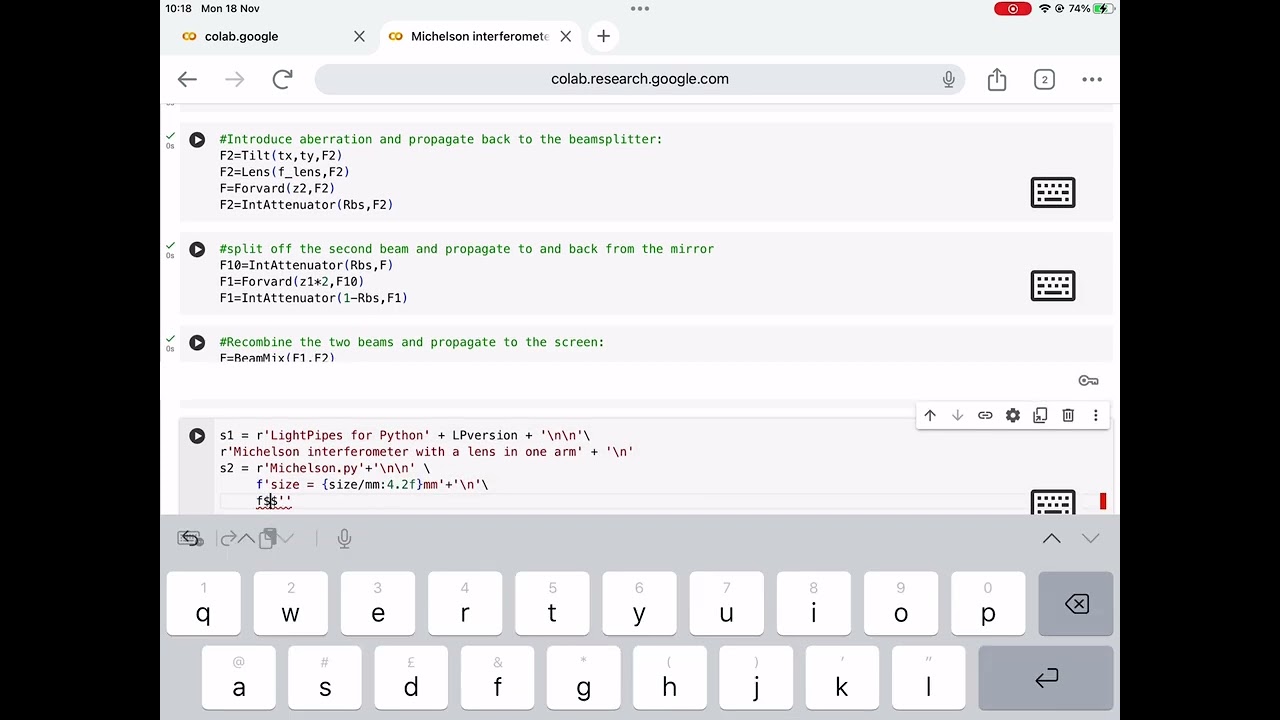Image resolution: width=1280 pixels, height=720 pixels.
Task: Tap the f key
Action: (x=497, y=679)
